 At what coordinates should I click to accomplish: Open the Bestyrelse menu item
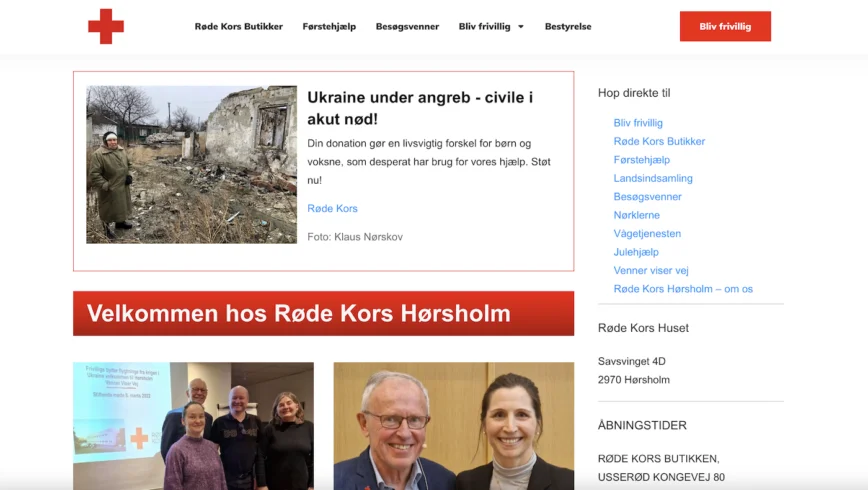568,27
